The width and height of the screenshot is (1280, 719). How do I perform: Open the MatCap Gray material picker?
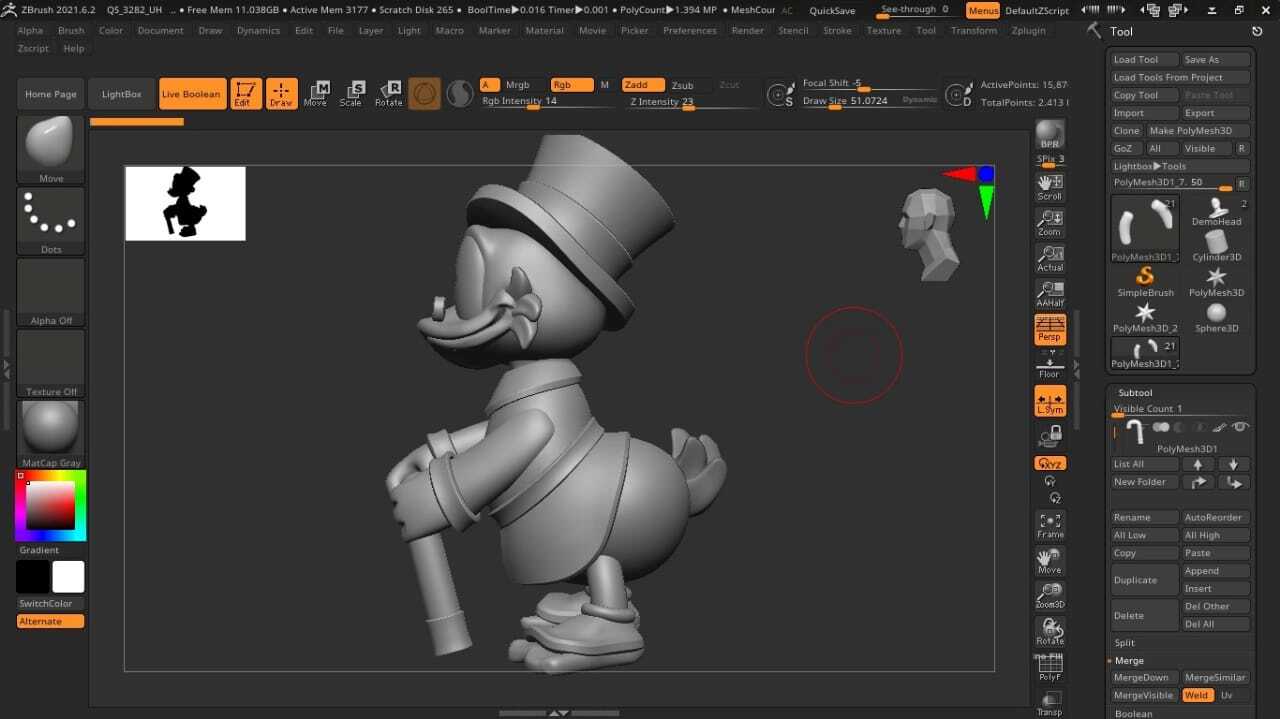[x=51, y=434]
